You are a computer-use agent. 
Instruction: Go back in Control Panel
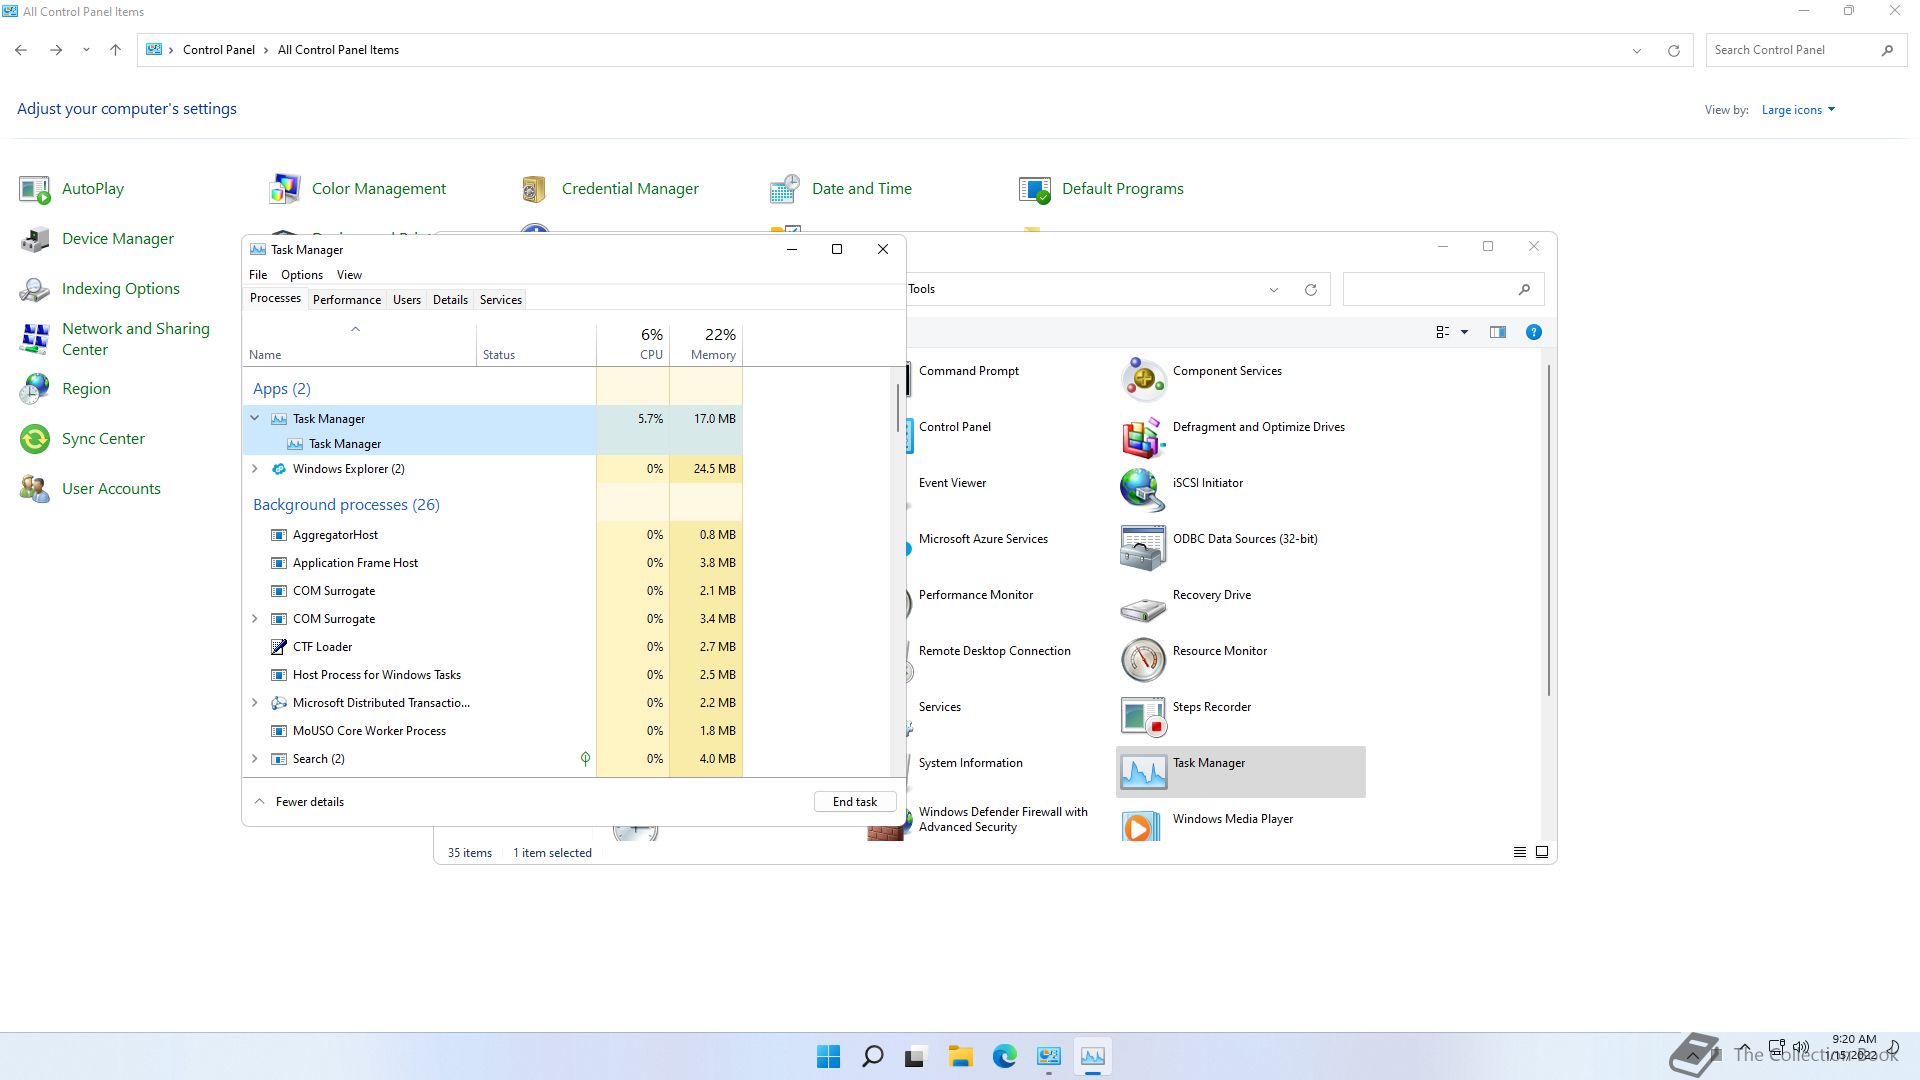(x=21, y=50)
